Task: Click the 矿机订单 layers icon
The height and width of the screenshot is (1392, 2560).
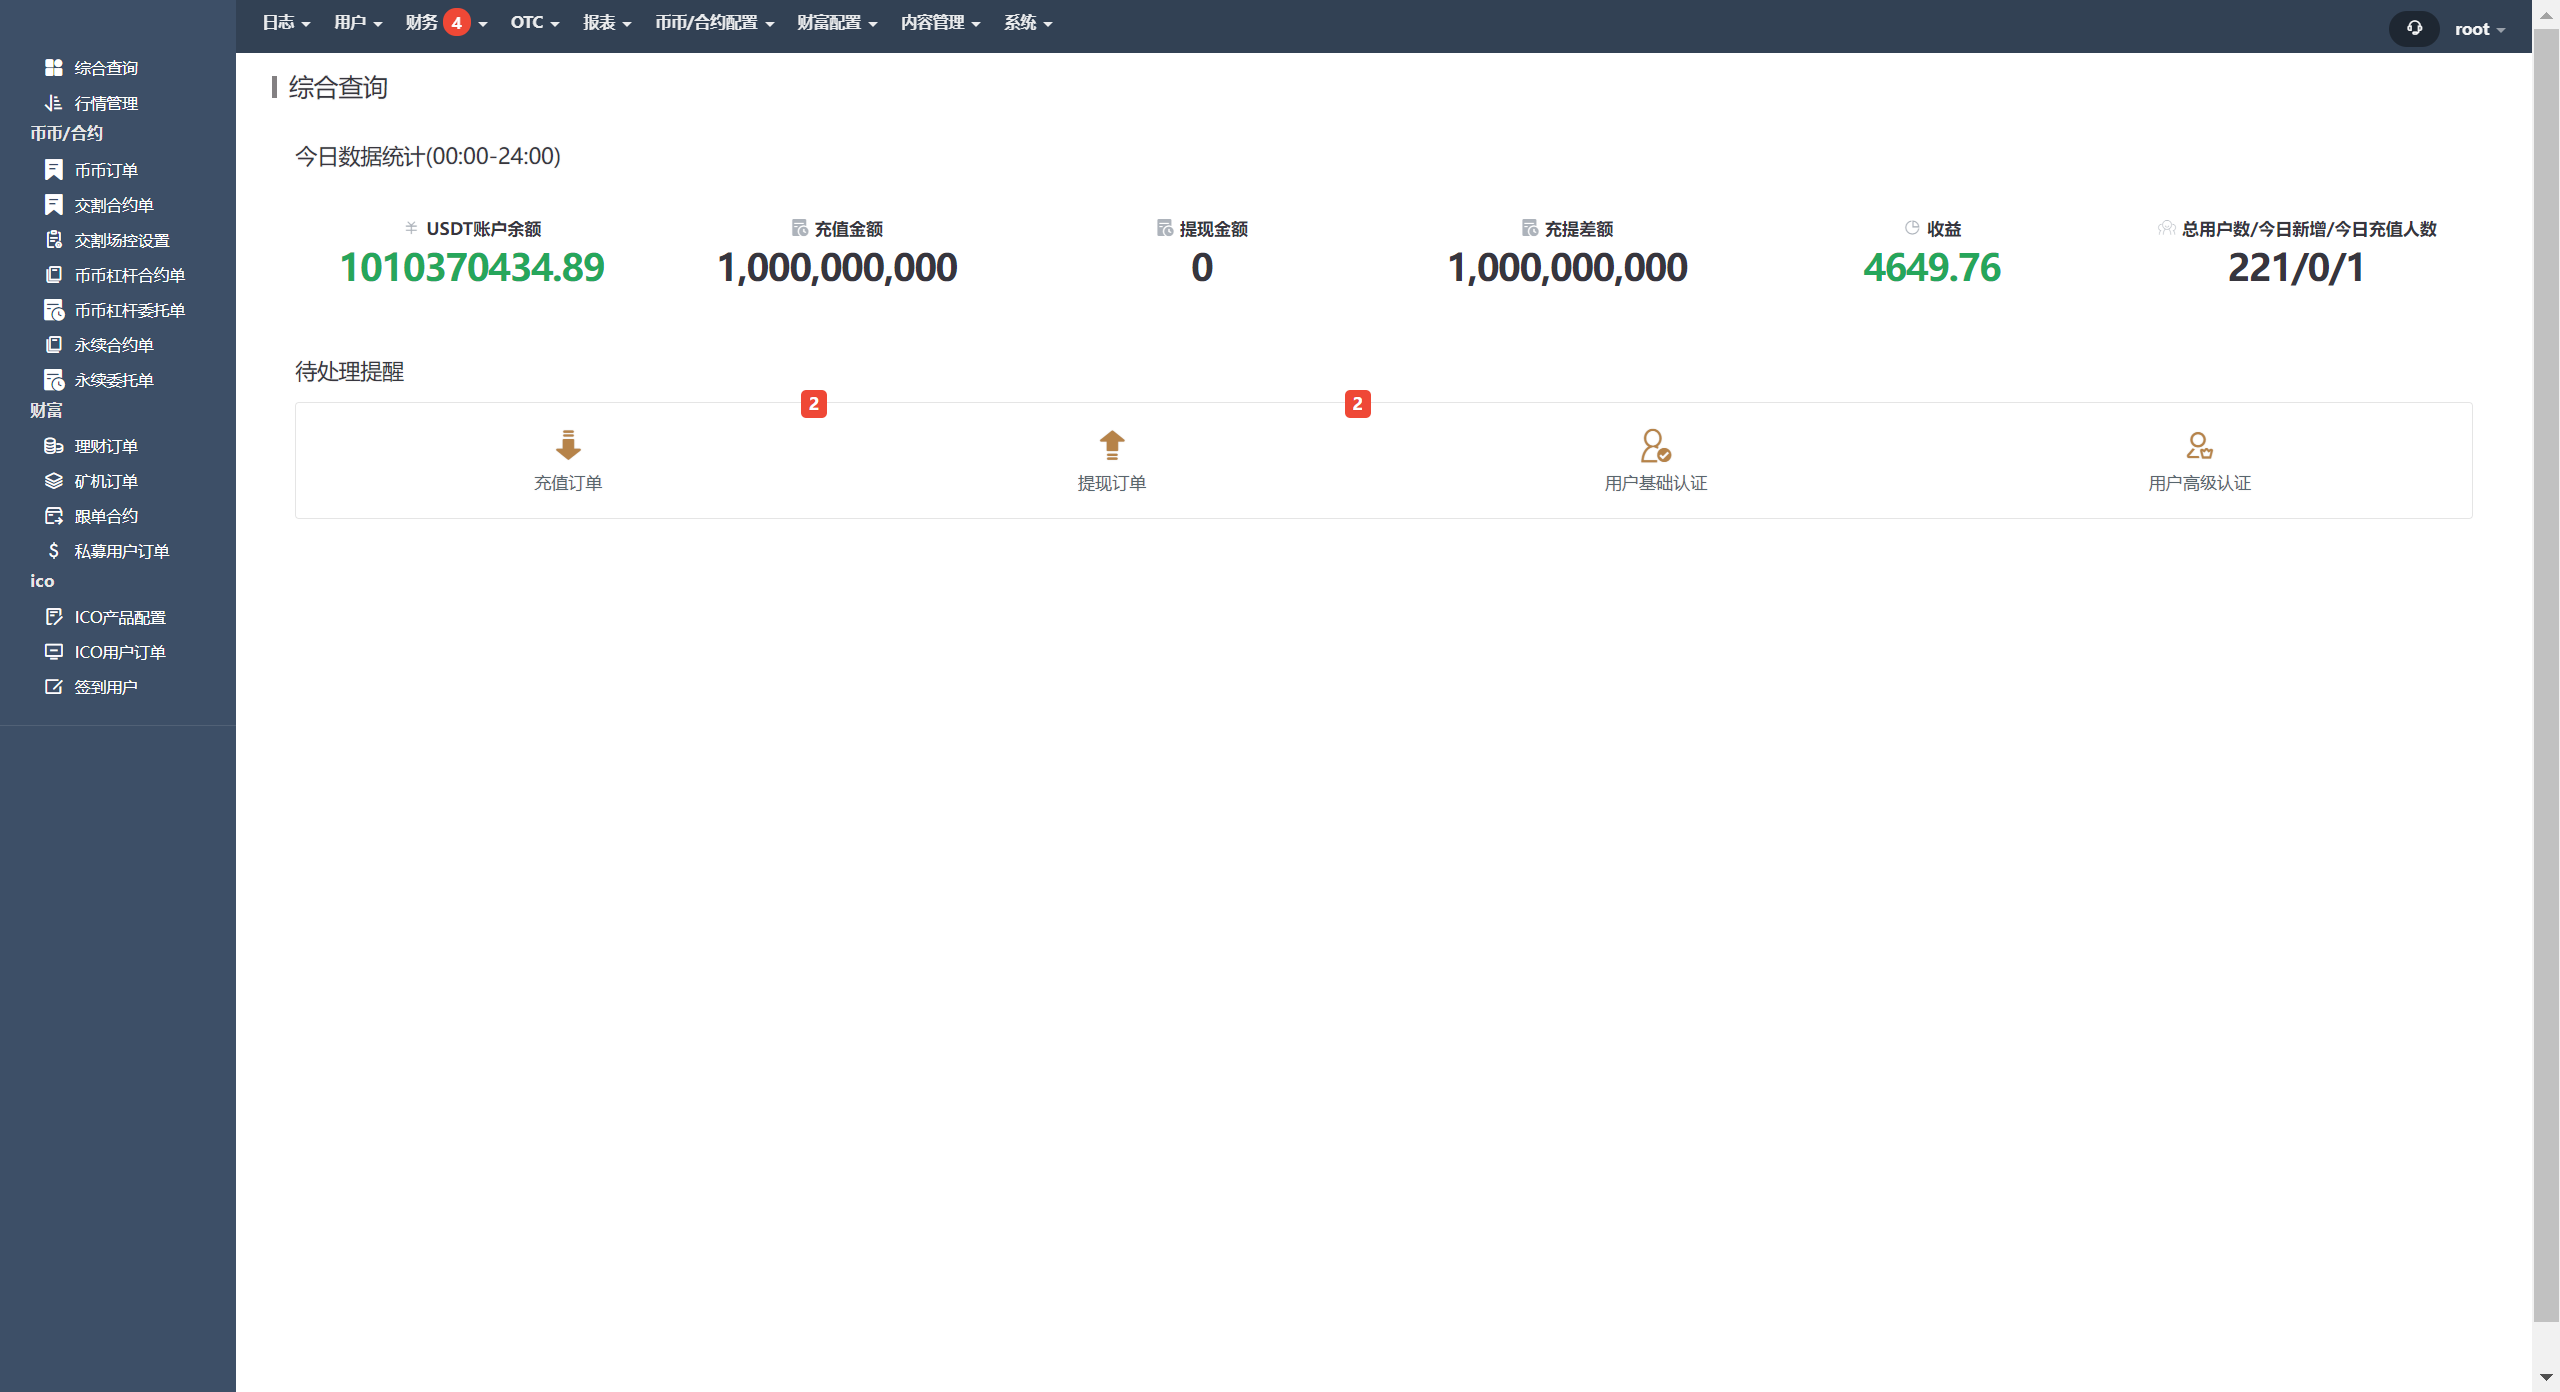Action: [x=54, y=481]
